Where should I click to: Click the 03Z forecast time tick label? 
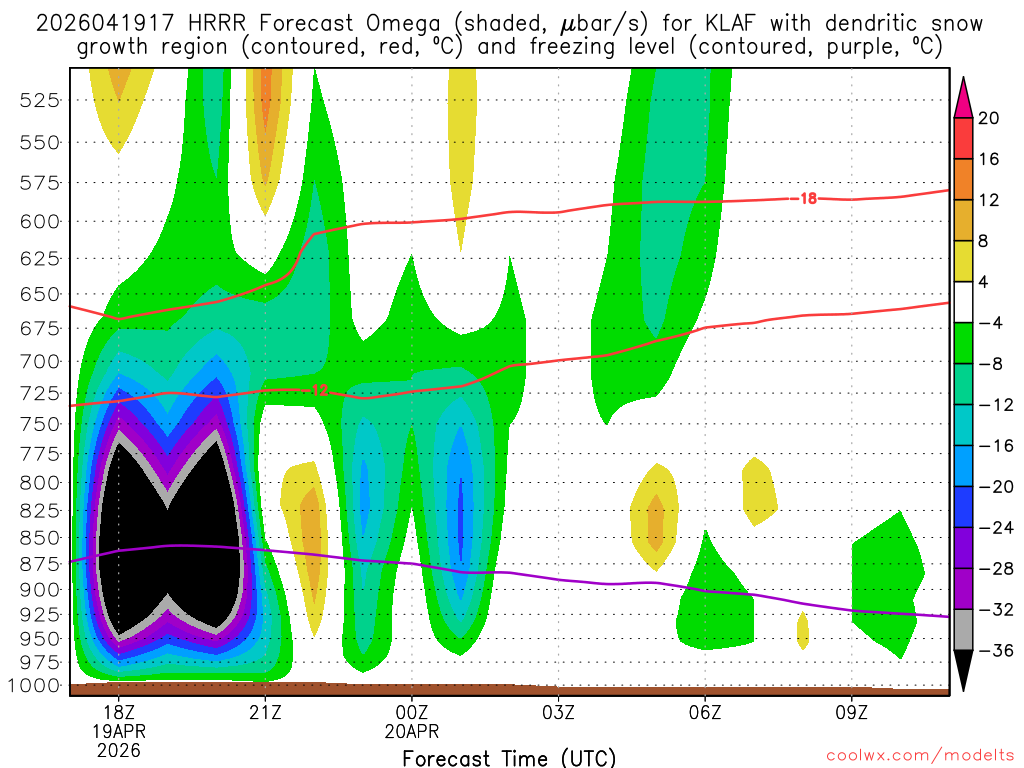(558, 712)
